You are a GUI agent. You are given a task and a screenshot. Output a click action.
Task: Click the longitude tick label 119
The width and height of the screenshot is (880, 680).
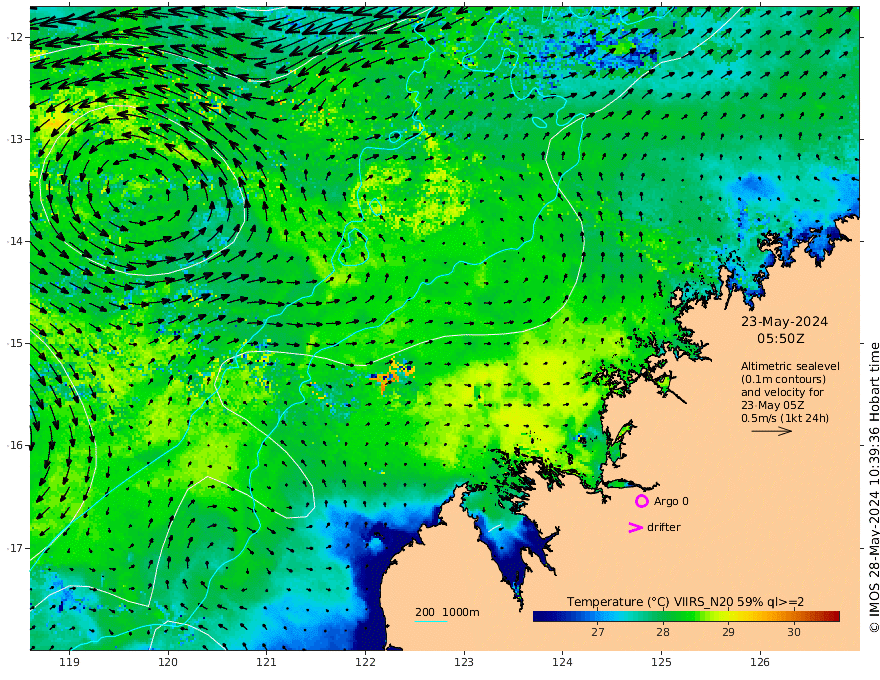(x=69, y=662)
